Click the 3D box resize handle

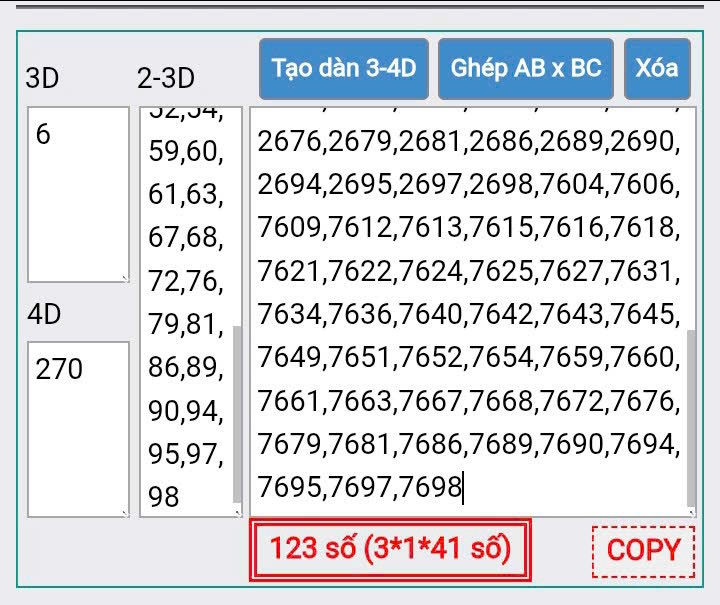point(124,278)
